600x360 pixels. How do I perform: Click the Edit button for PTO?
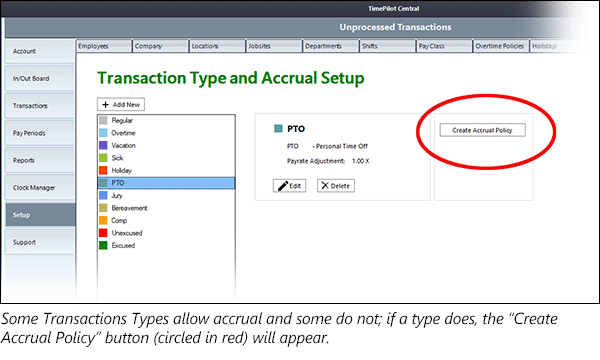(x=289, y=186)
